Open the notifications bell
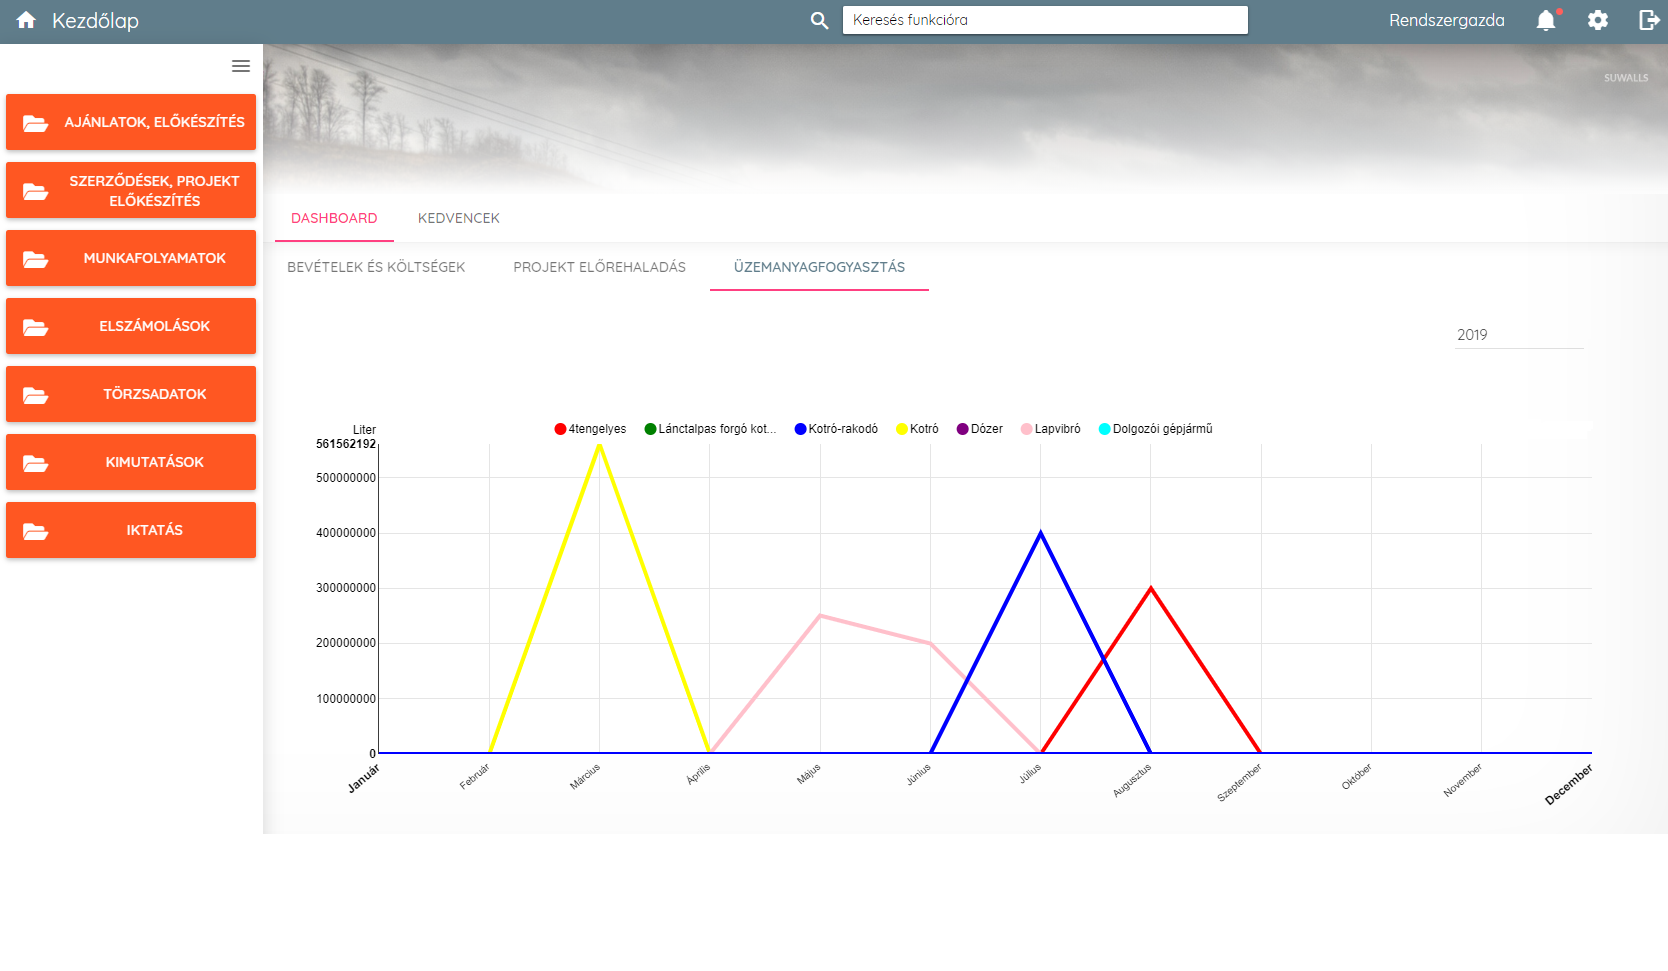Image resolution: width=1668 pixels, height=971 pixels. coord(1546,21)
